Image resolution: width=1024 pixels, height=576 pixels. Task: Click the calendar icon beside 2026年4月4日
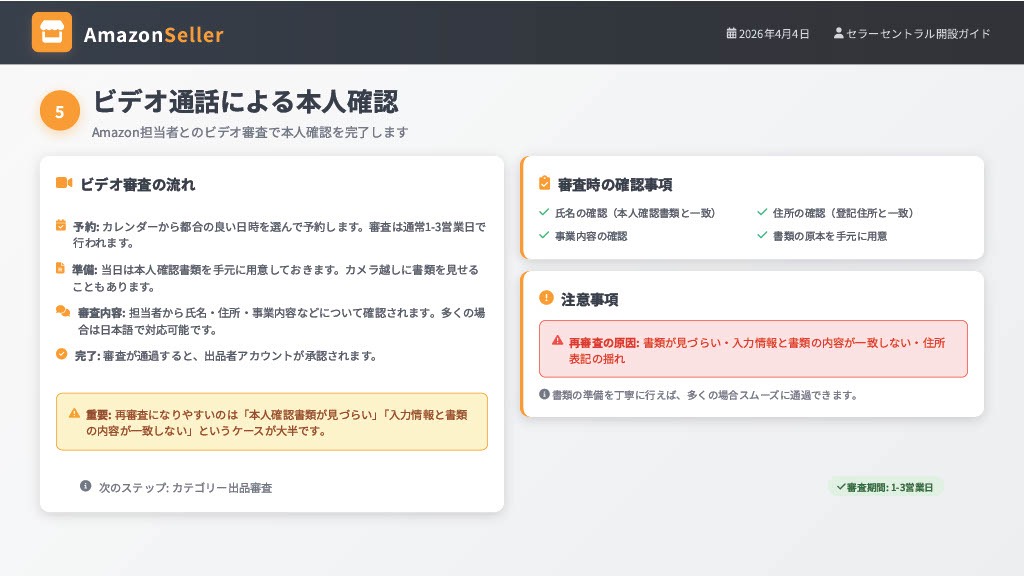click(731, 33)
